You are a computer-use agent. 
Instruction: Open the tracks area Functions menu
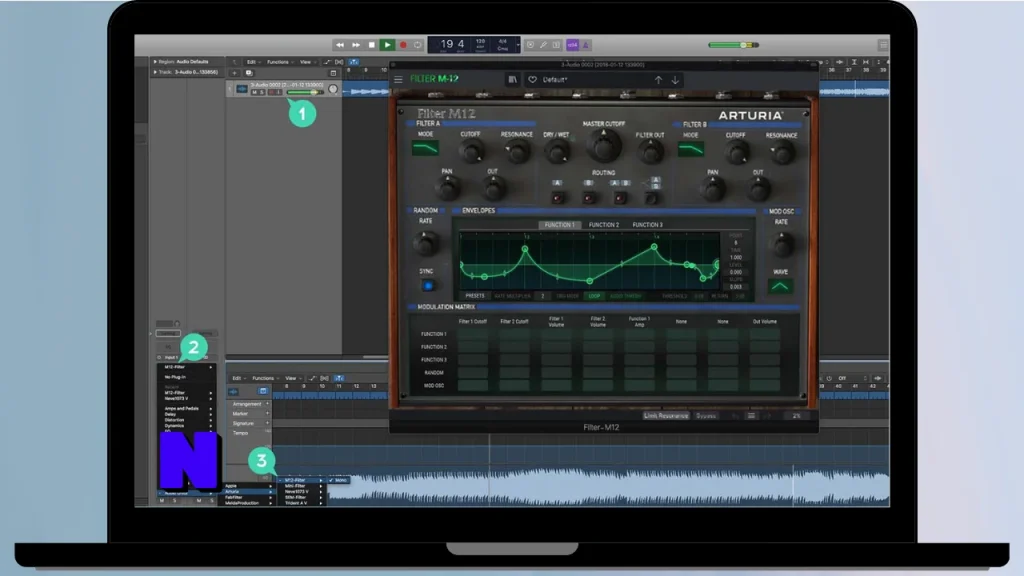[279, 62]
